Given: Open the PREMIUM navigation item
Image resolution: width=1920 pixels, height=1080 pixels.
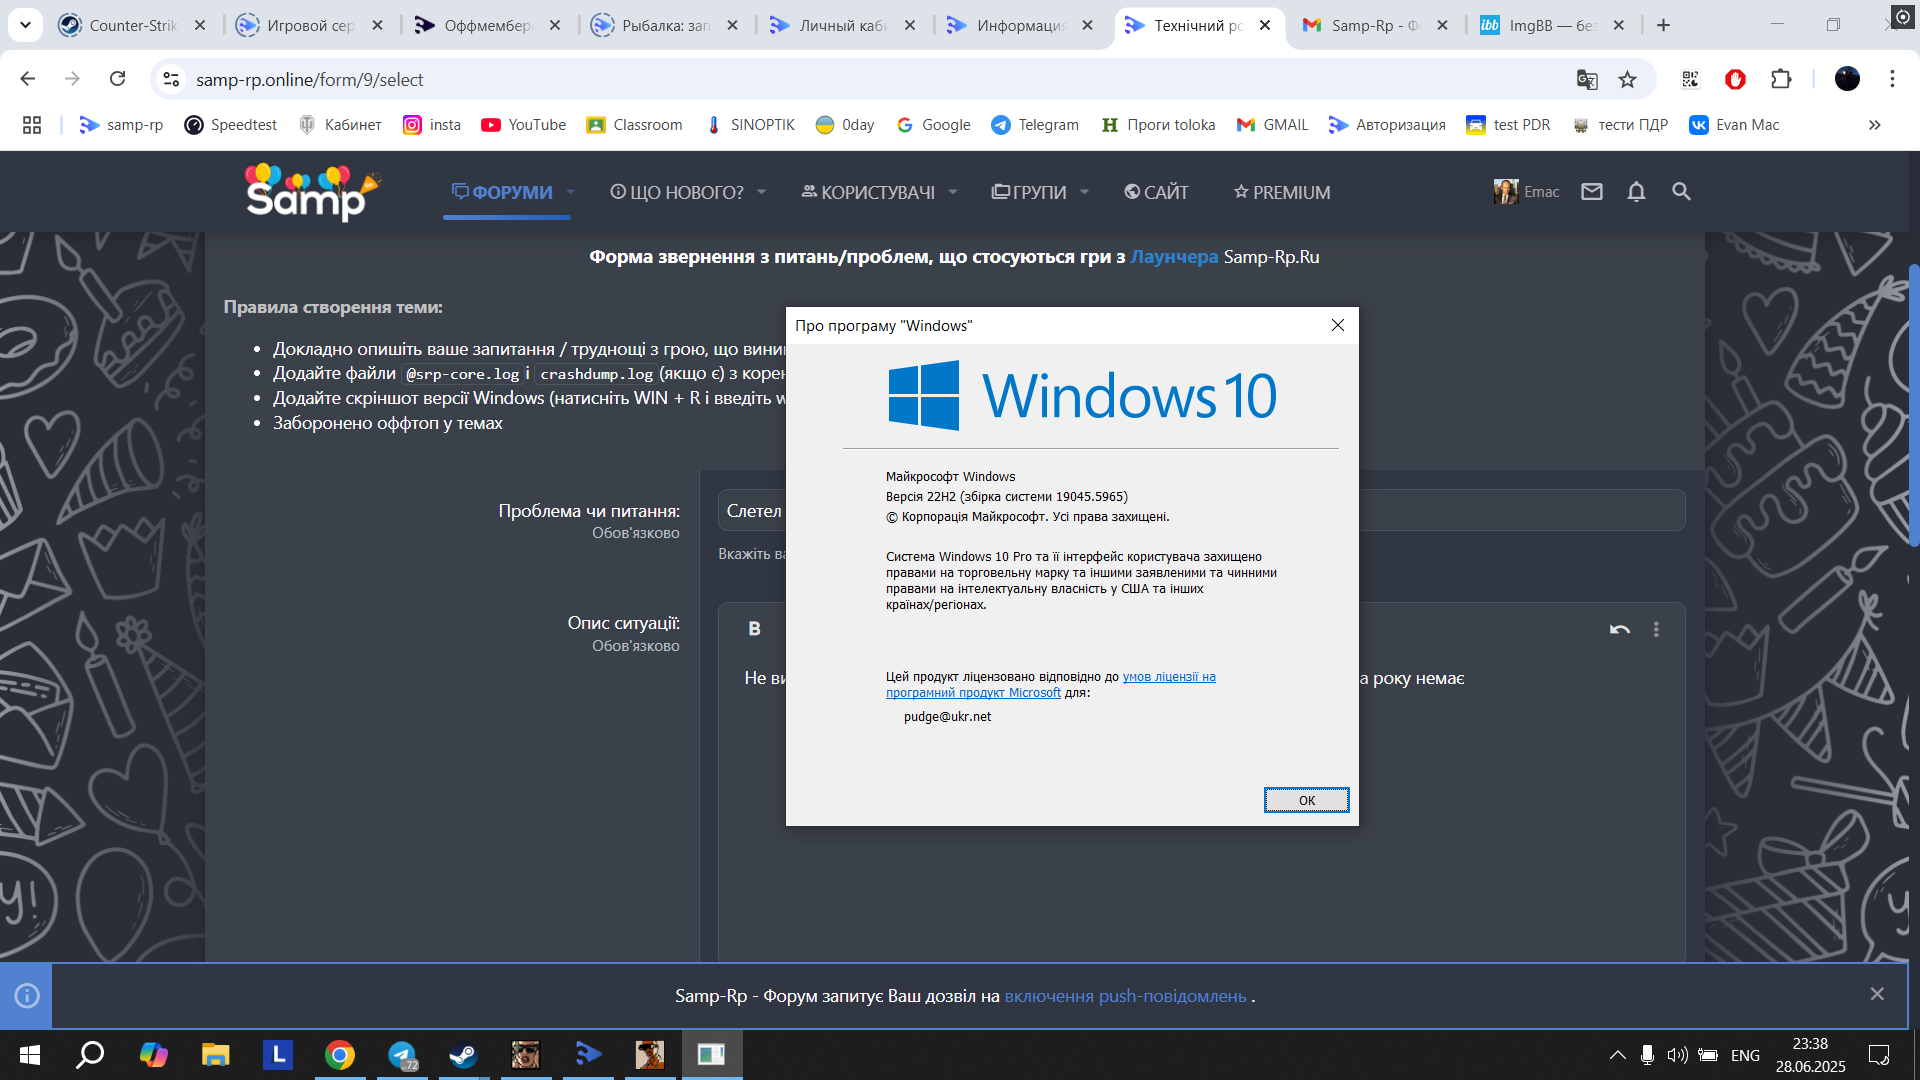Looking at the screenshot, I should coord(1282,192).
